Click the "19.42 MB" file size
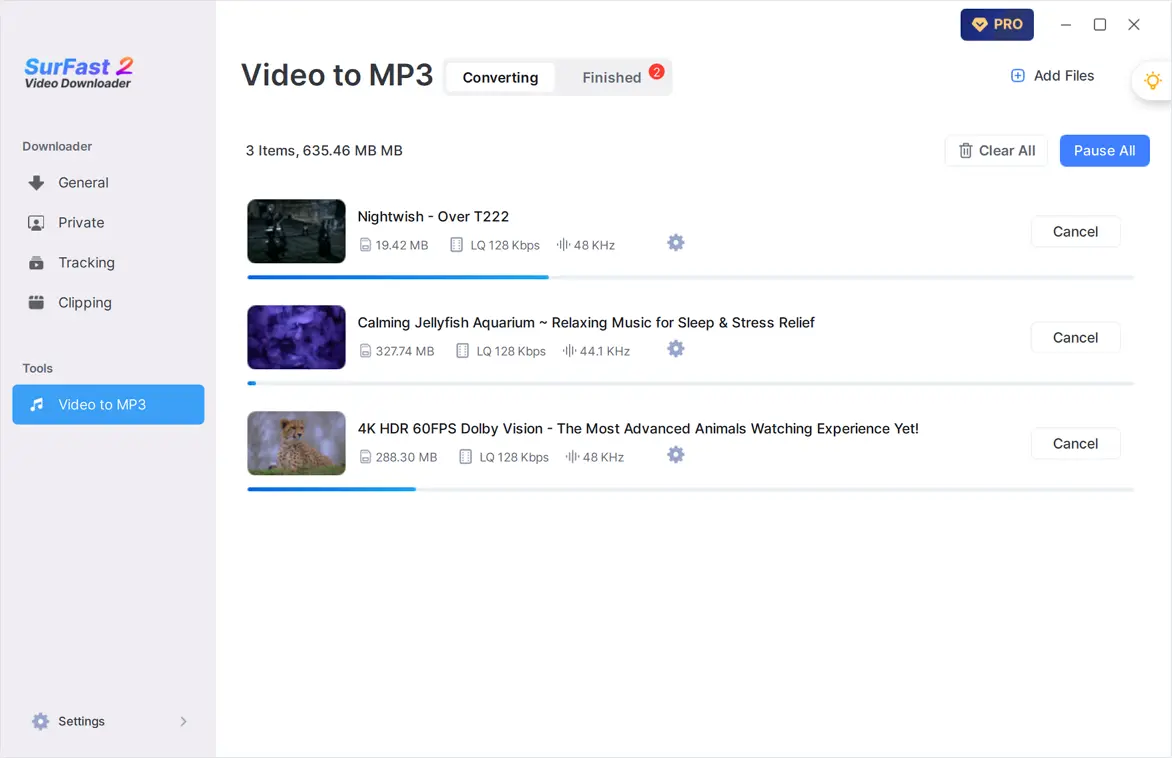The height and width of the screenshot is (758, 1172). pyautogui.click(x=401, y=245)
